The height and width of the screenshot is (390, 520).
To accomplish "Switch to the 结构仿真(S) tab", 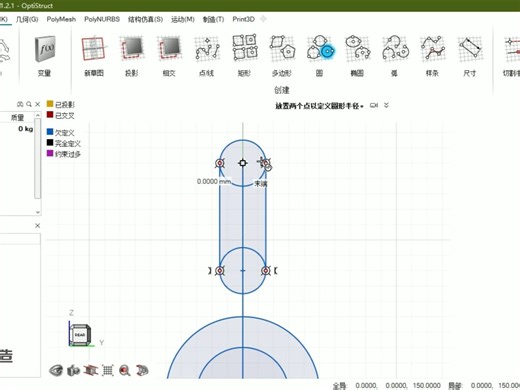I will pyautogui.click(x=145, y=19).
